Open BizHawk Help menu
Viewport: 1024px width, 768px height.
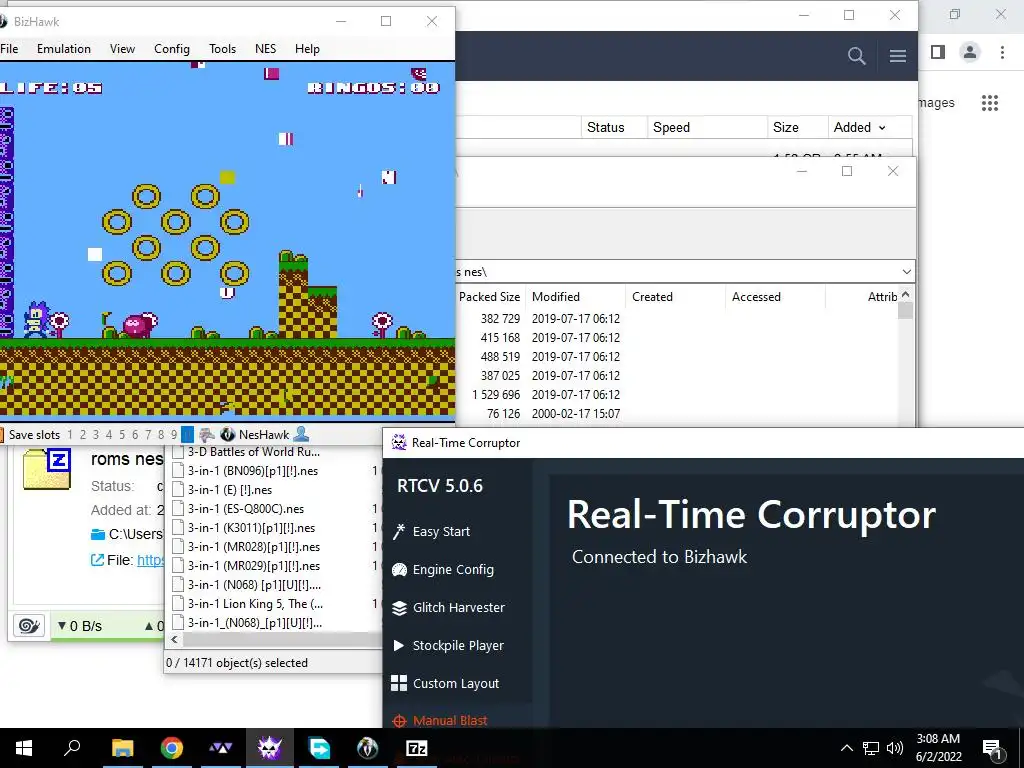(307, 49)
